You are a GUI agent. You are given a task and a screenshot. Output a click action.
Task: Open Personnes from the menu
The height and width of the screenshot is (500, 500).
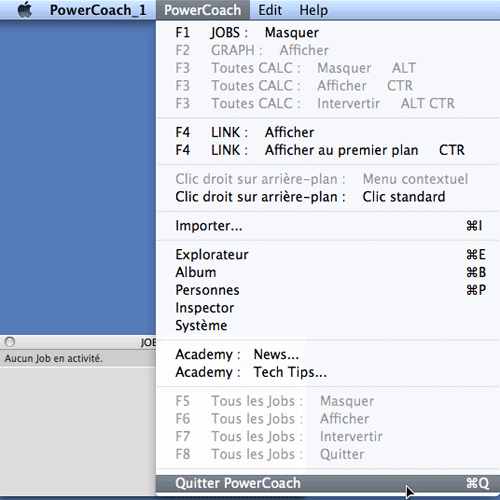(328, 290)
